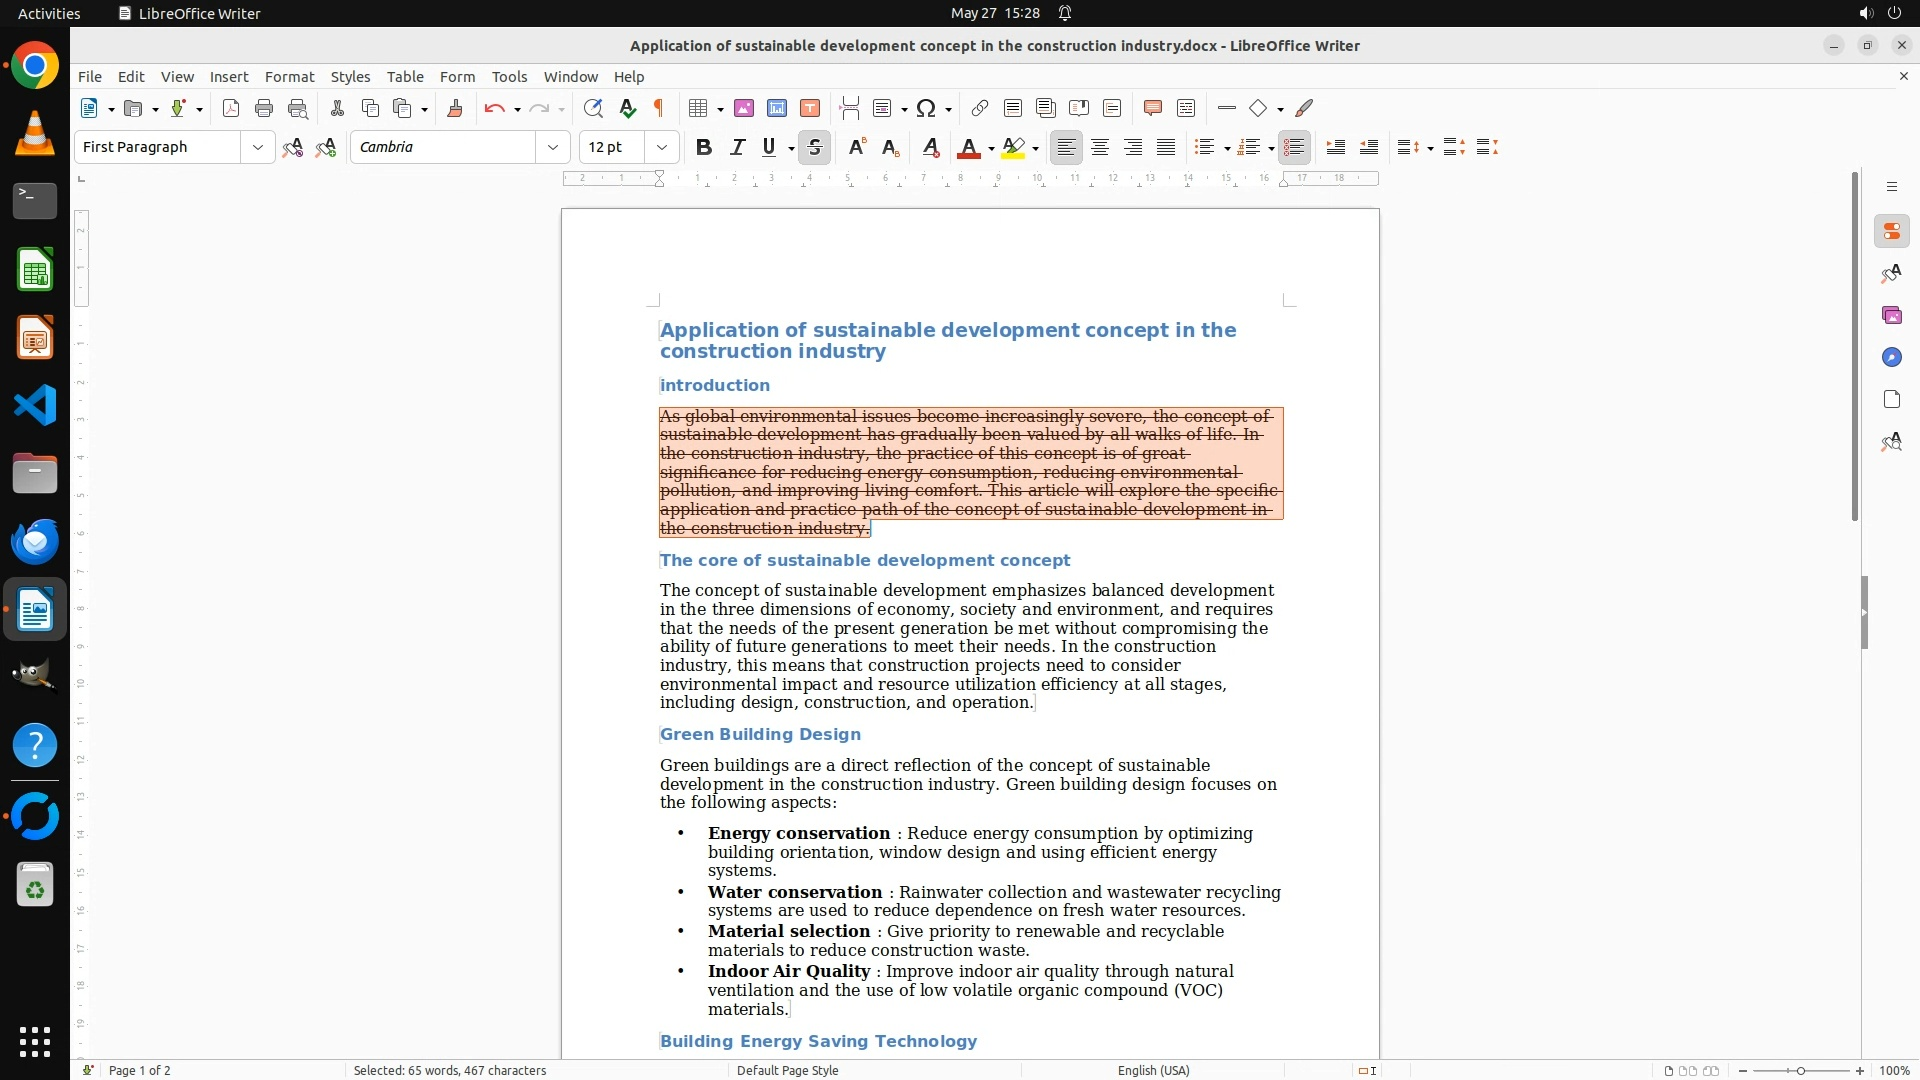The image size is (1920, 1080).
Task: Open the Tools menu
Action: [x=509, y=76]
